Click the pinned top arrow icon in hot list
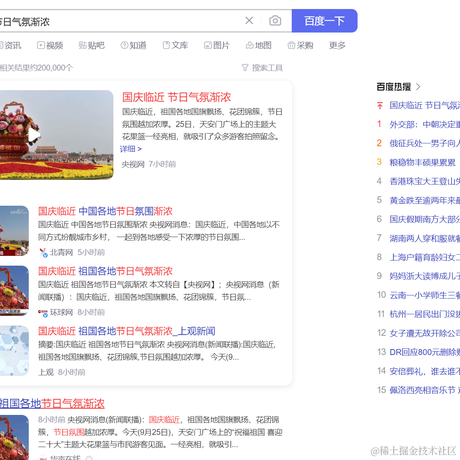The width and height of the screenshot is (460, 460). (x=380, y=106)
